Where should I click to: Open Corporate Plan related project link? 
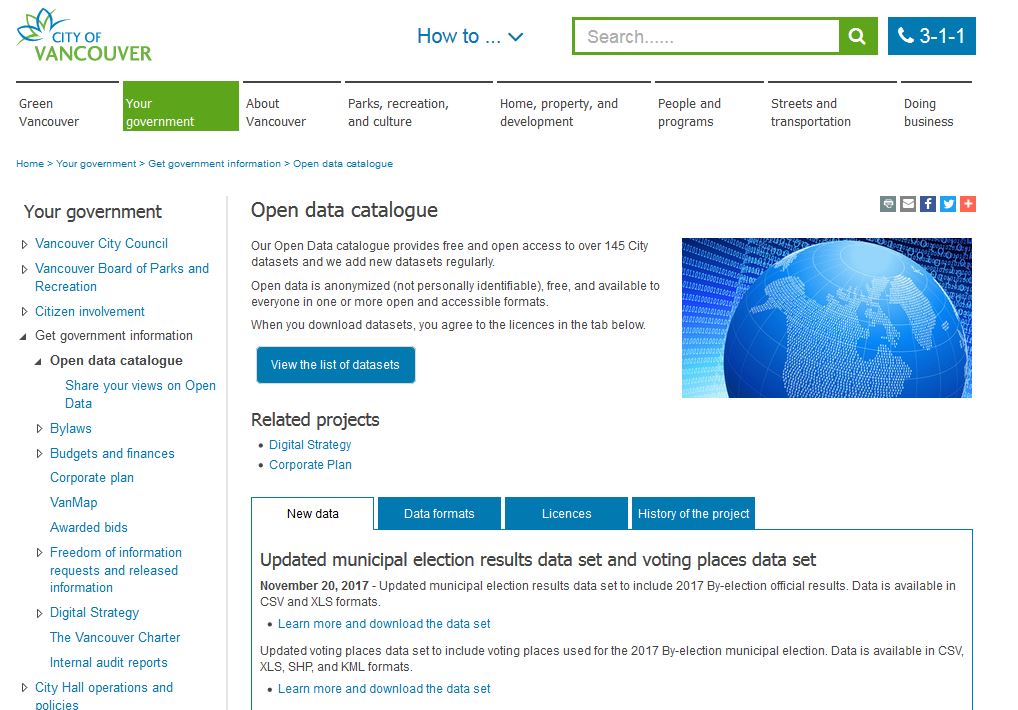pyautogui.click(x=310, y=465)
